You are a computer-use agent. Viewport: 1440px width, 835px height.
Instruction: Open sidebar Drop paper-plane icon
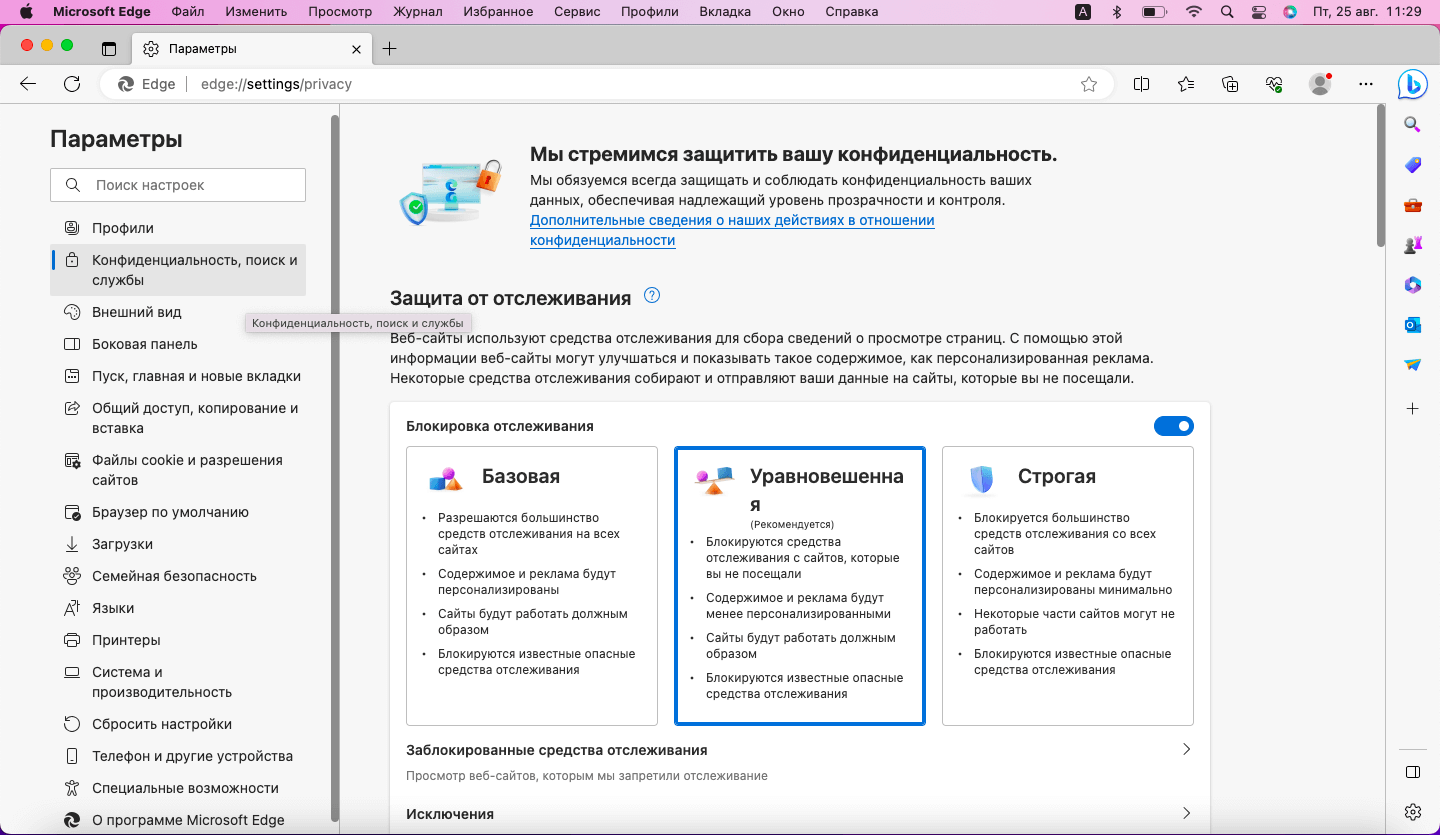click(x=1412, y=365)
